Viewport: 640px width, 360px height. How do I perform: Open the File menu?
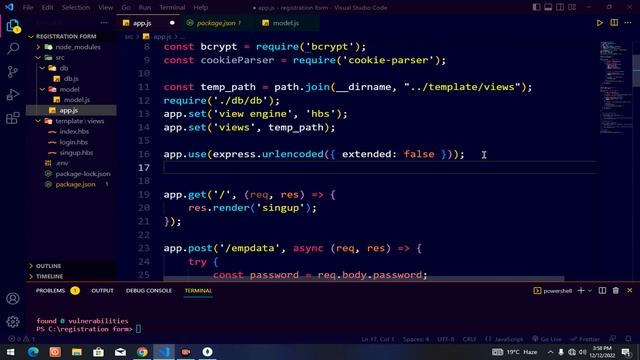point(28,7)
